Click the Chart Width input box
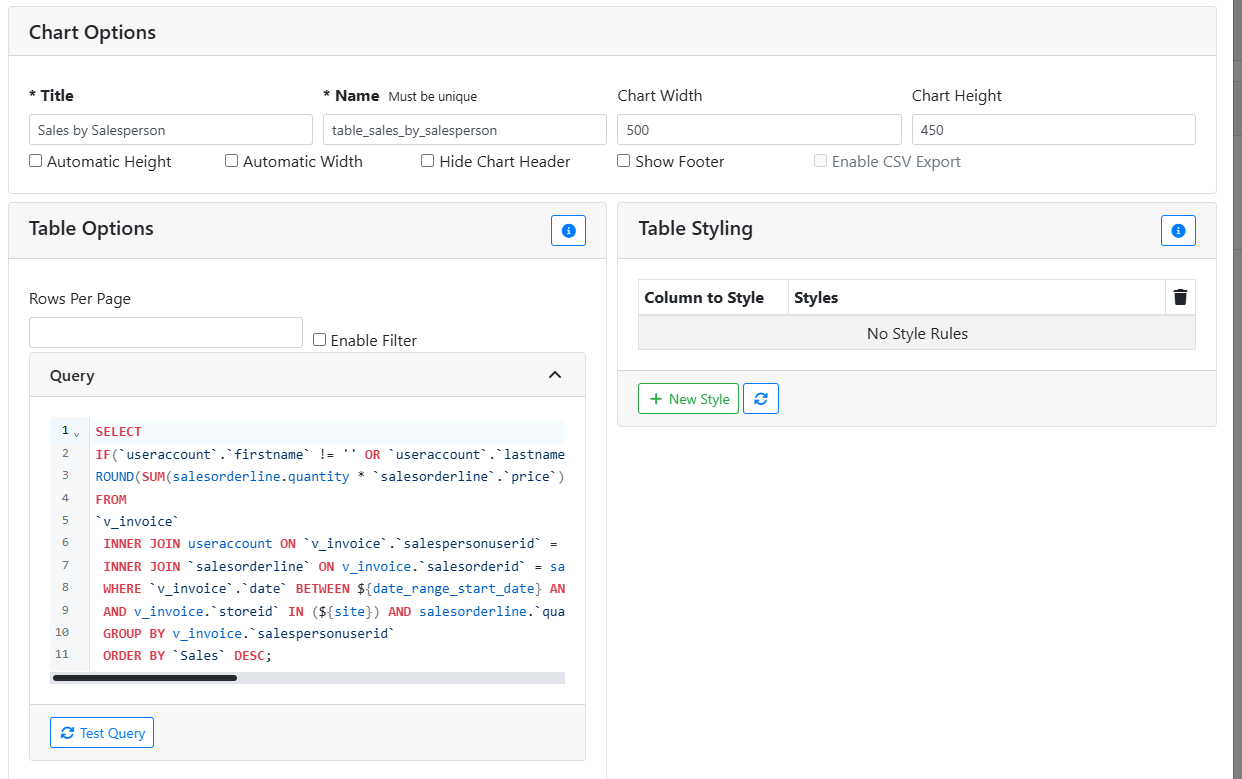This screenshot has height=779, width=1242. (758, 130)
